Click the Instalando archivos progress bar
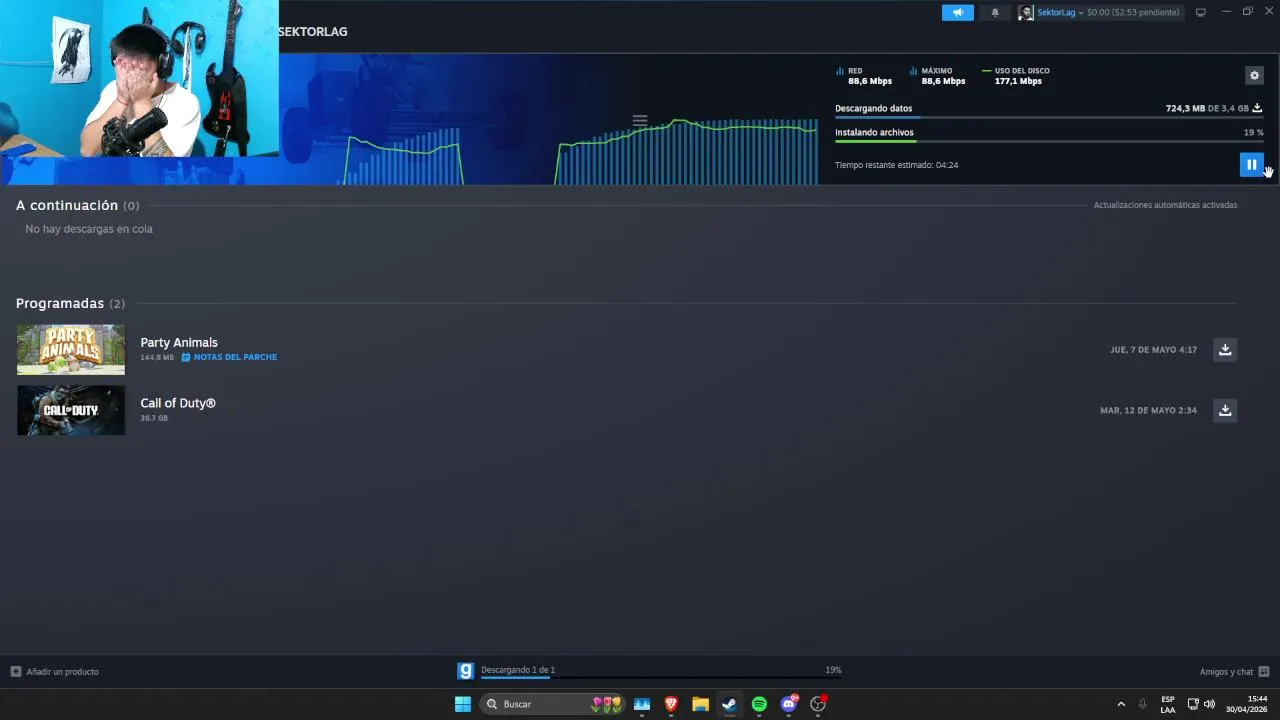This screenshot has height=720, width=1280. click(1049, 142)
